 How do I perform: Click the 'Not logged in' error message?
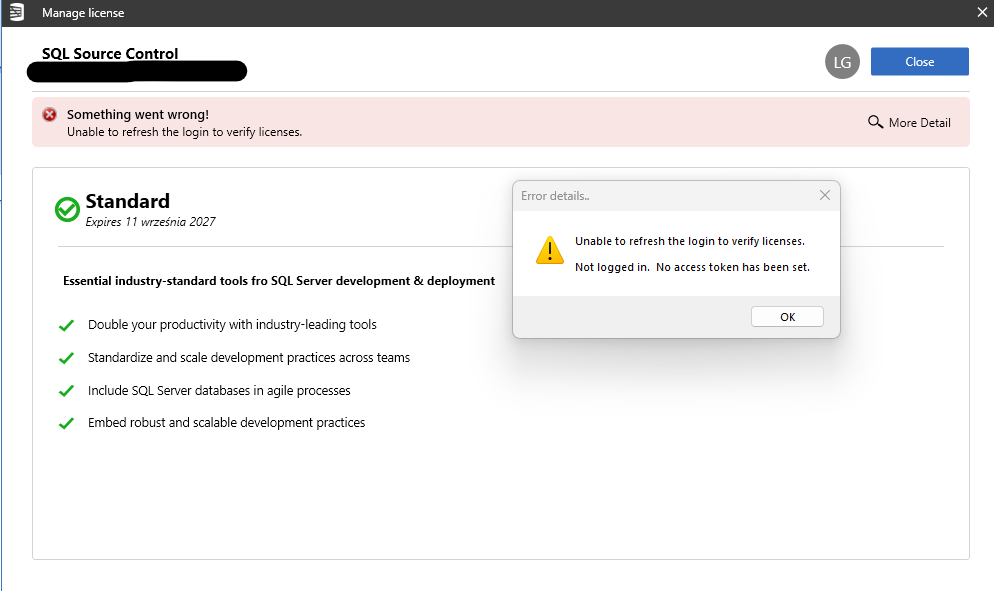692,267
